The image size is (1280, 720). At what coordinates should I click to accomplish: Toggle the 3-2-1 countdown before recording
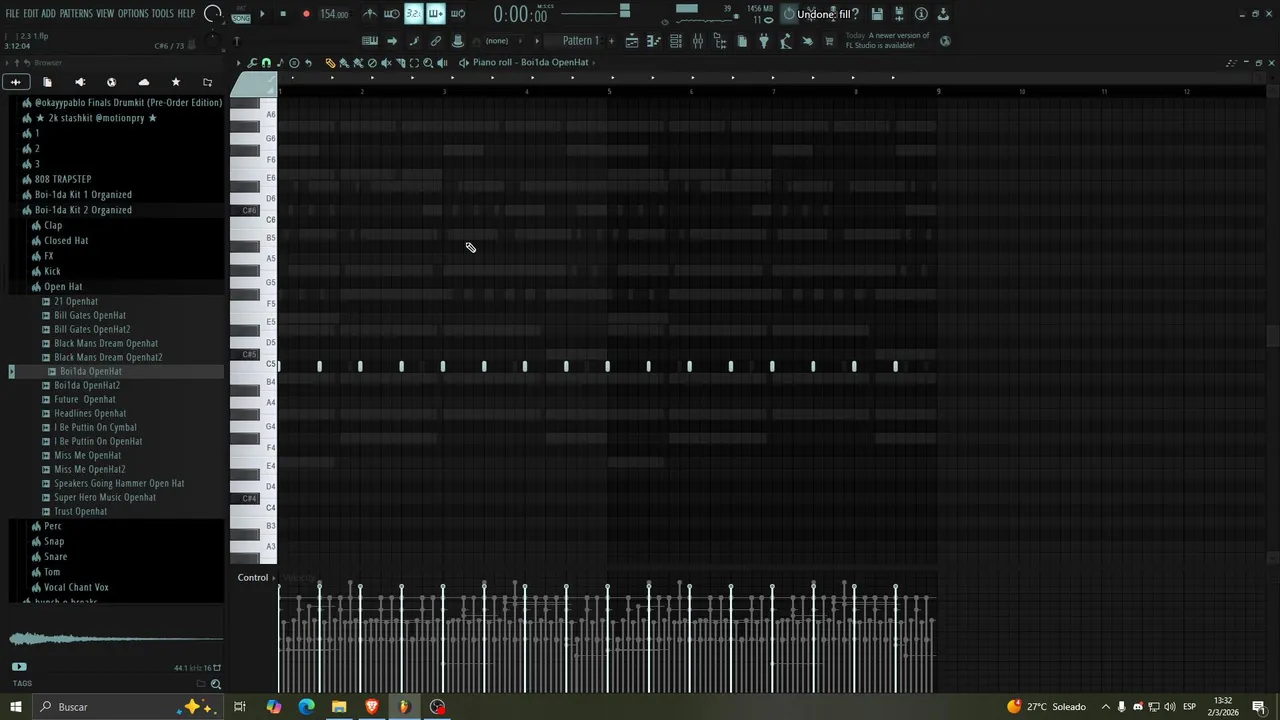(414, 14)
